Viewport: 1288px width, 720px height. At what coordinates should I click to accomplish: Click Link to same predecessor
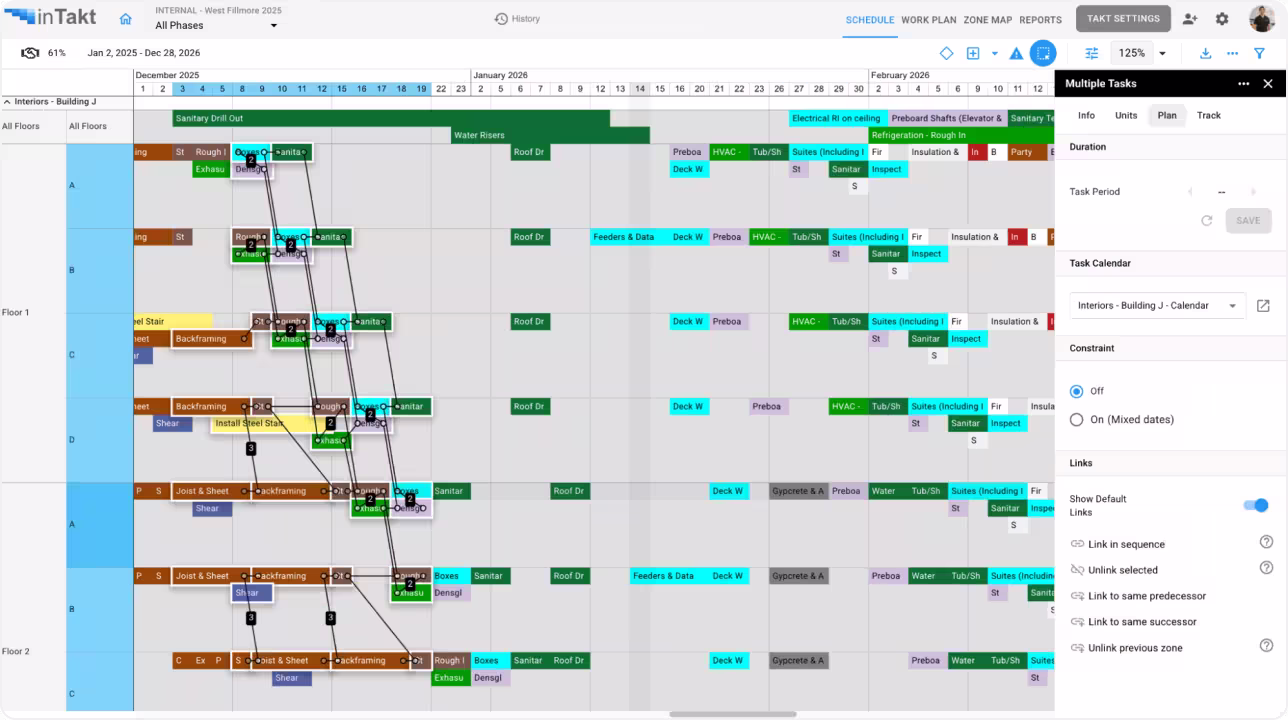(1147, 596)
